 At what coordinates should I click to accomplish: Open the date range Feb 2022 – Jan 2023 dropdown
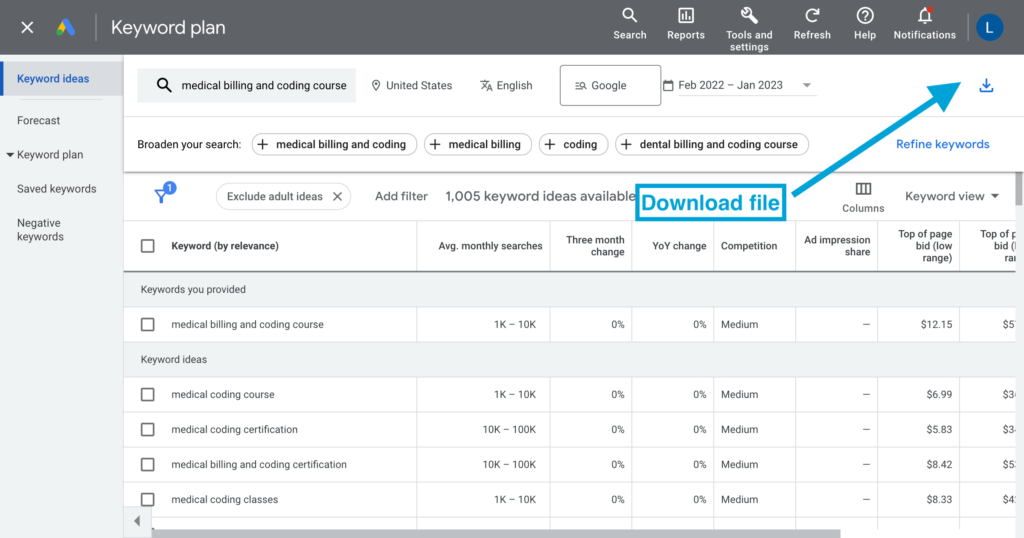(738, 86)
